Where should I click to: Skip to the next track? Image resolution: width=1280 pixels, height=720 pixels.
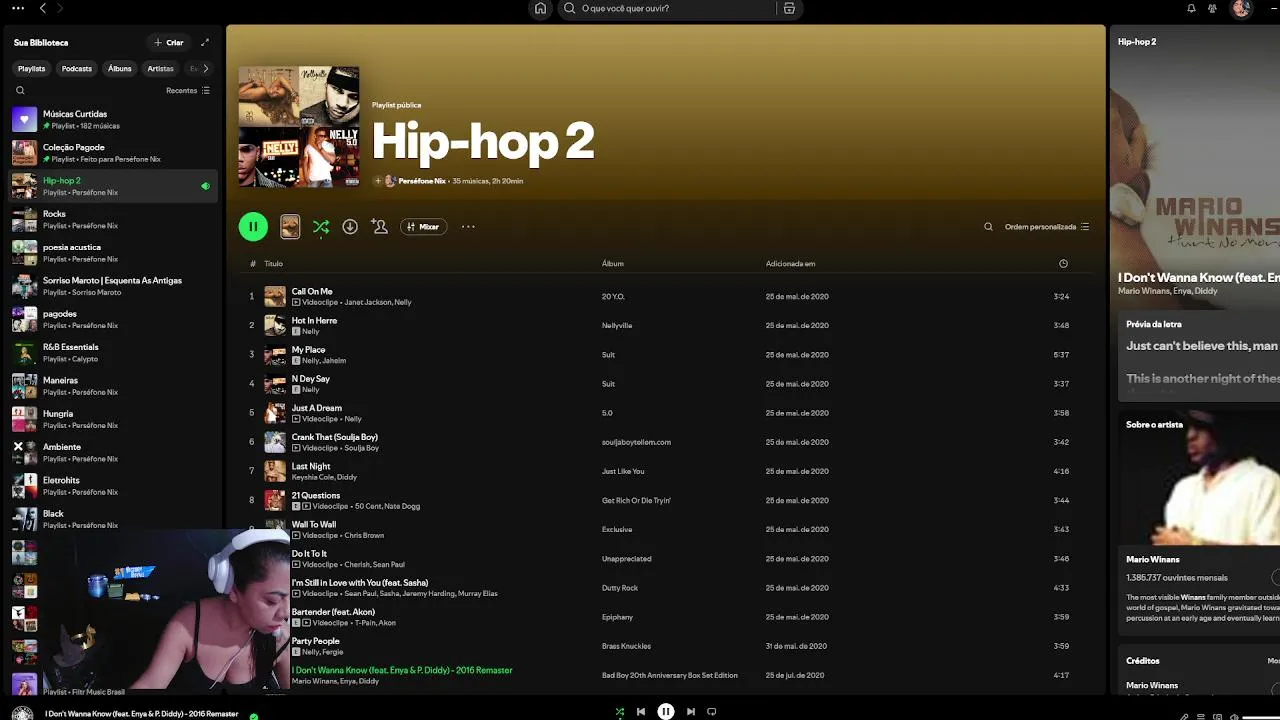(x=691, y=712)
